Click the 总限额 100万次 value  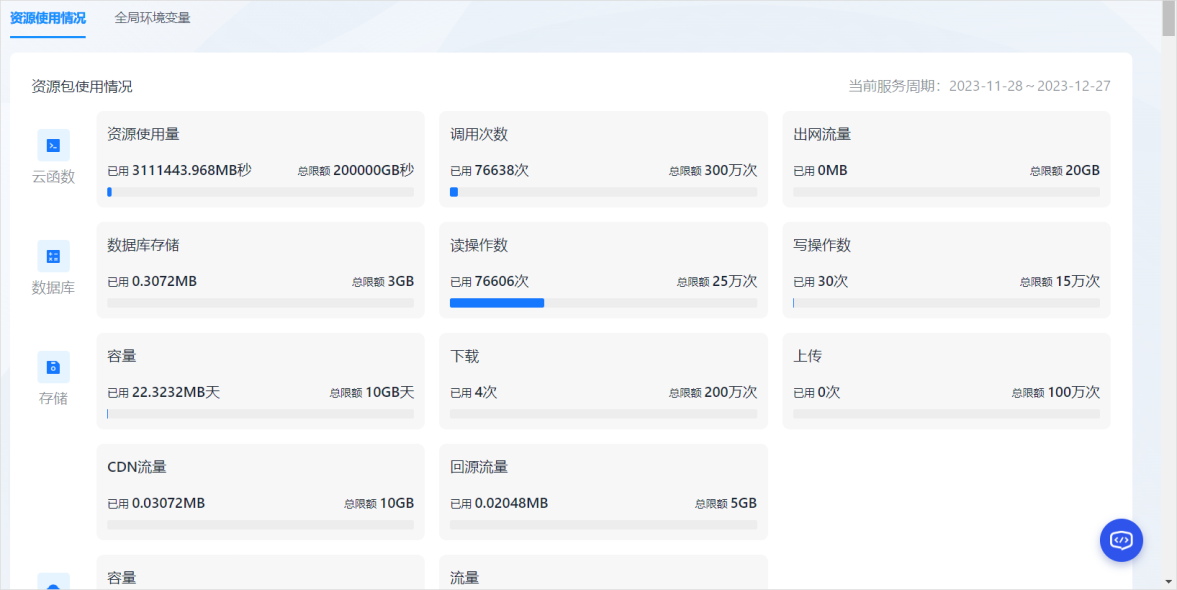point(1056,393)
